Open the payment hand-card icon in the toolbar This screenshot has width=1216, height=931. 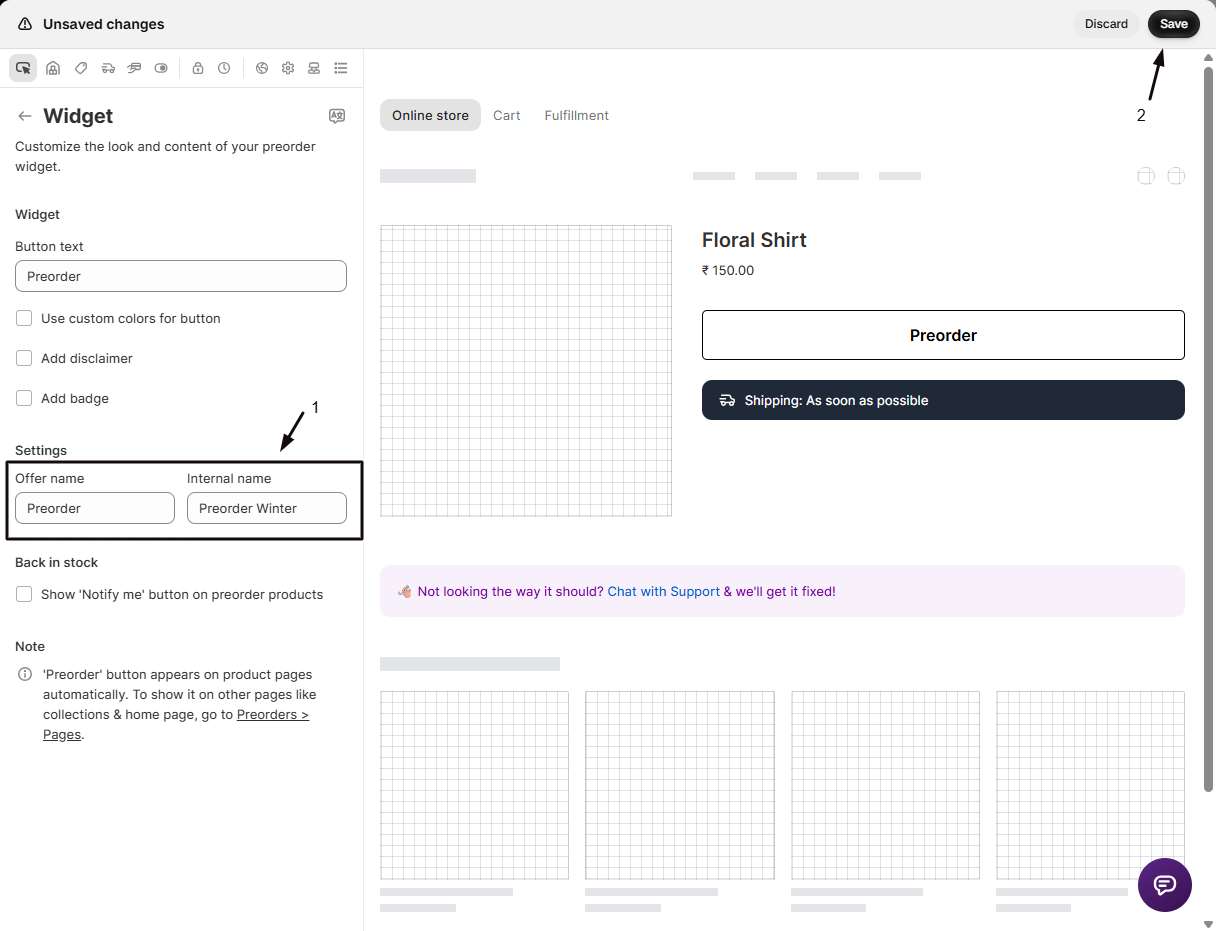[134, 68]
